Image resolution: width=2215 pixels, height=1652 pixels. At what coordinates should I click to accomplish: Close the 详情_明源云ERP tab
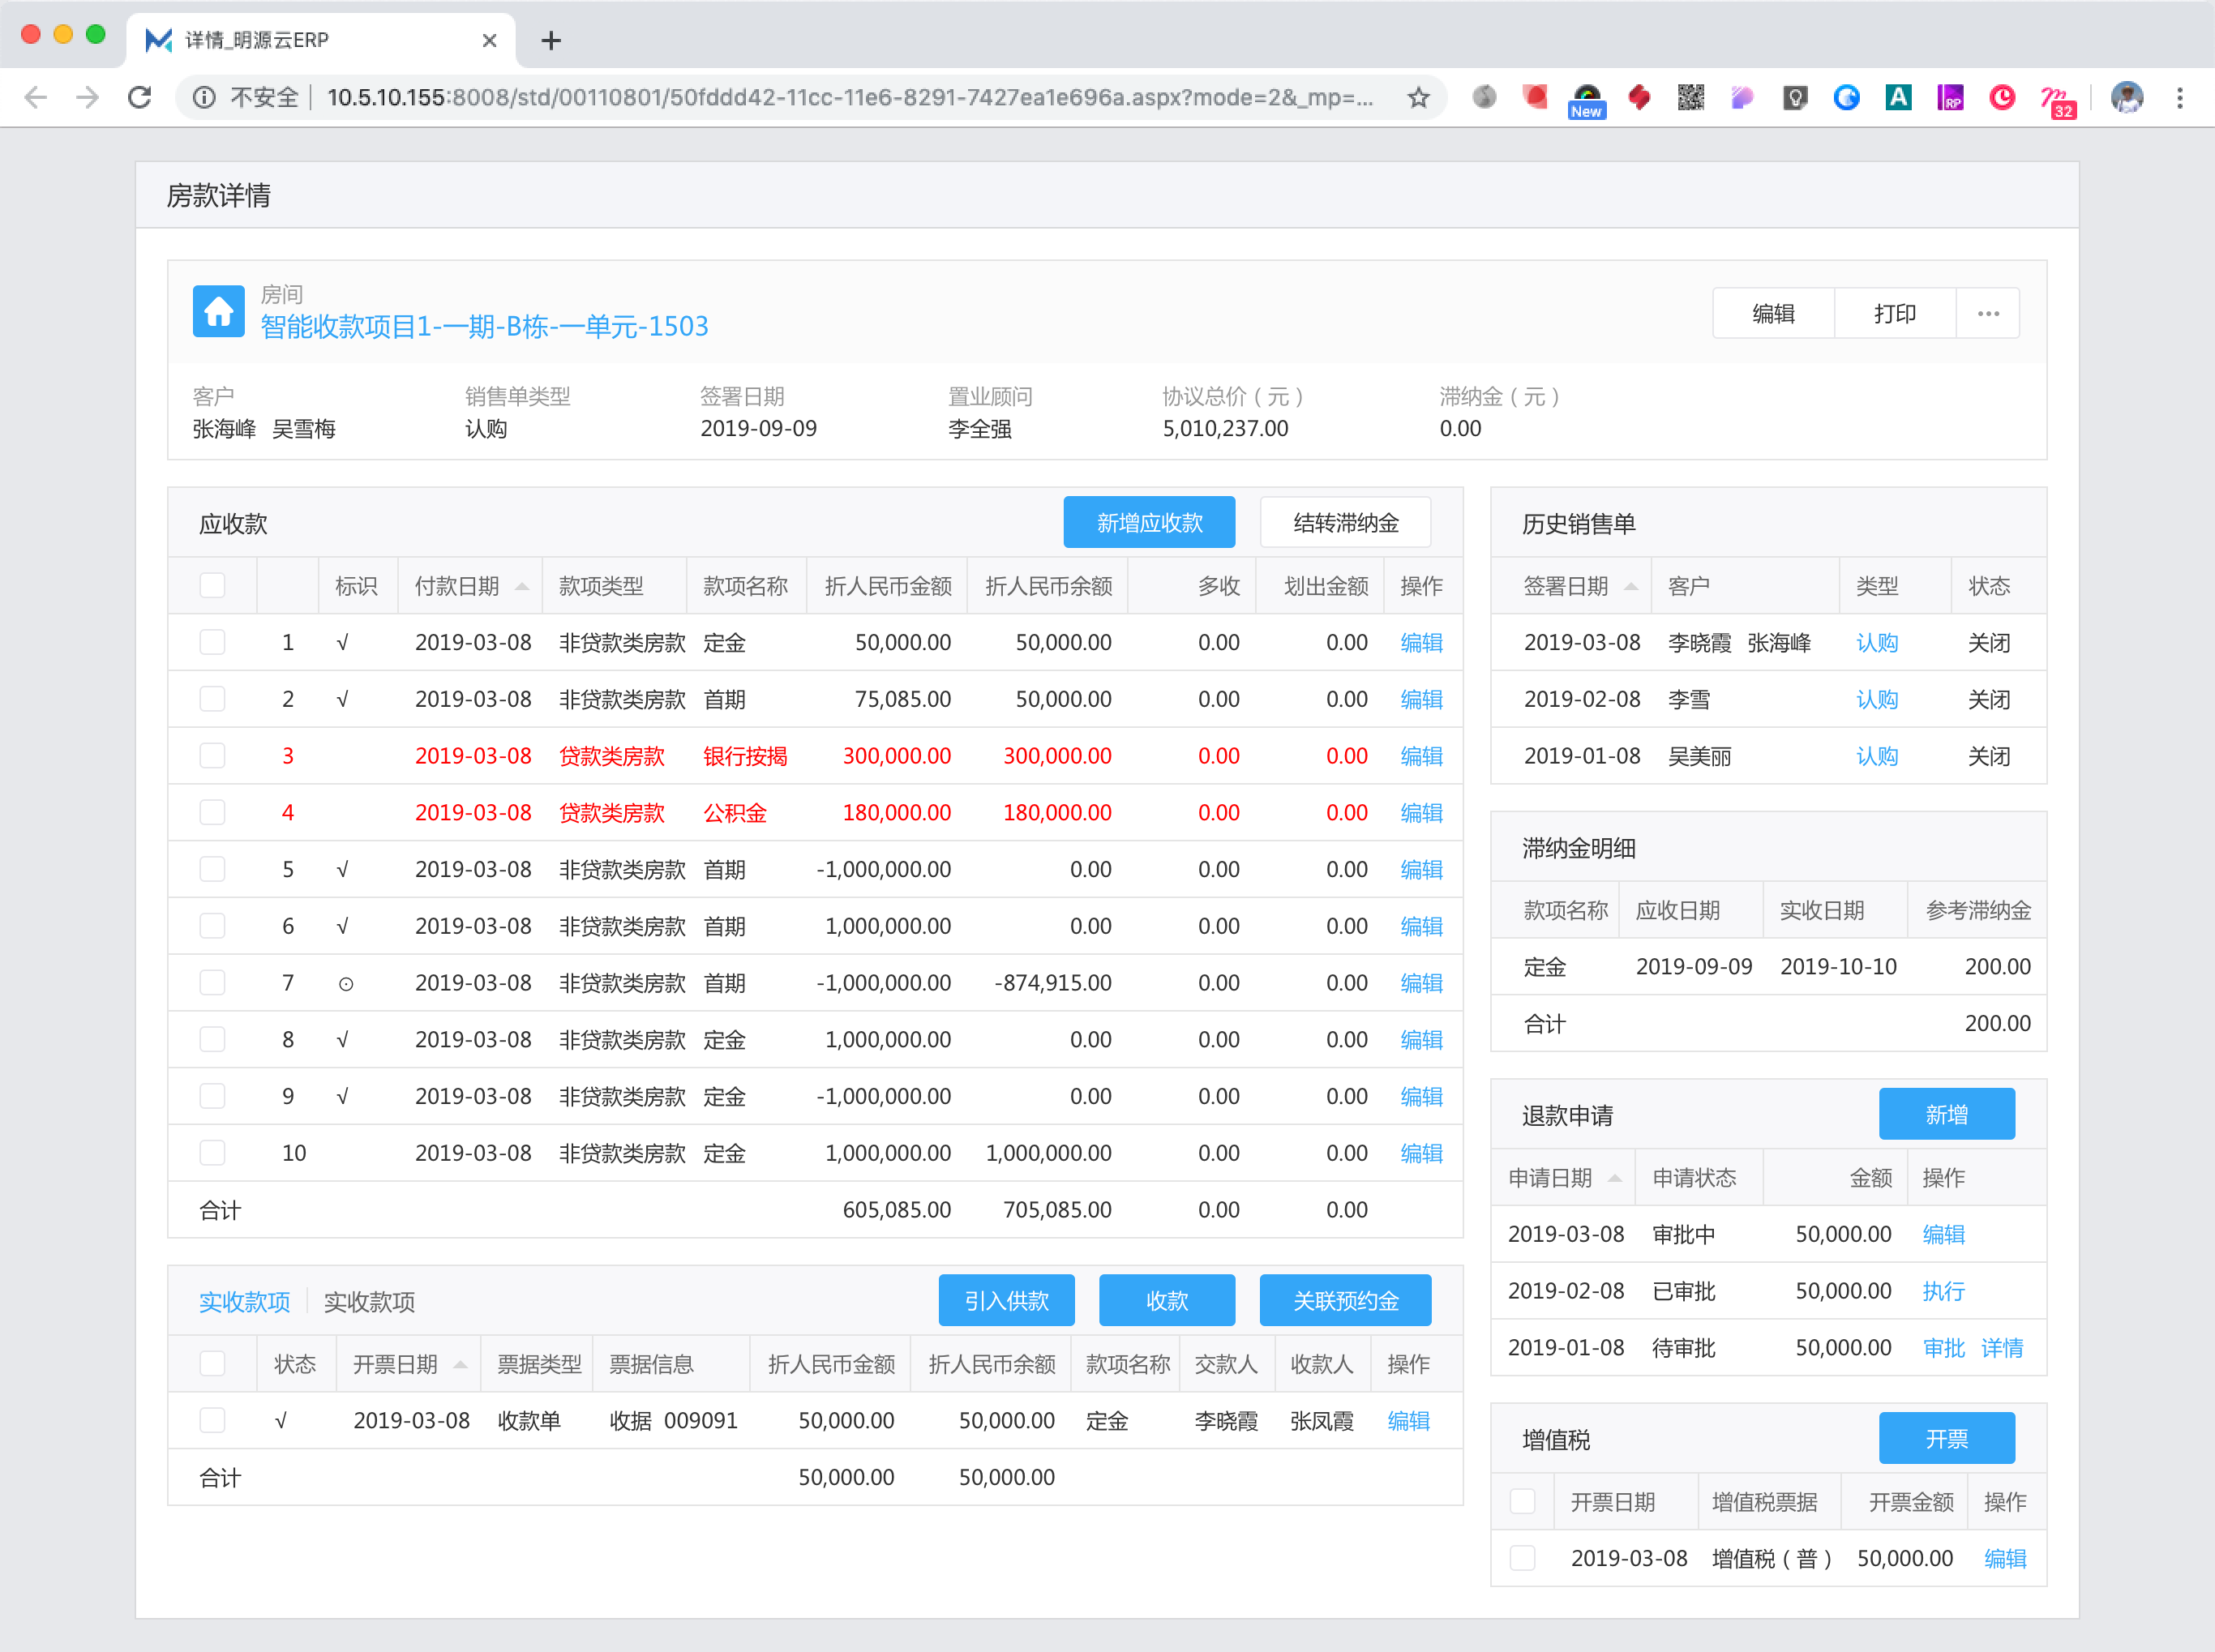(489, 40)
